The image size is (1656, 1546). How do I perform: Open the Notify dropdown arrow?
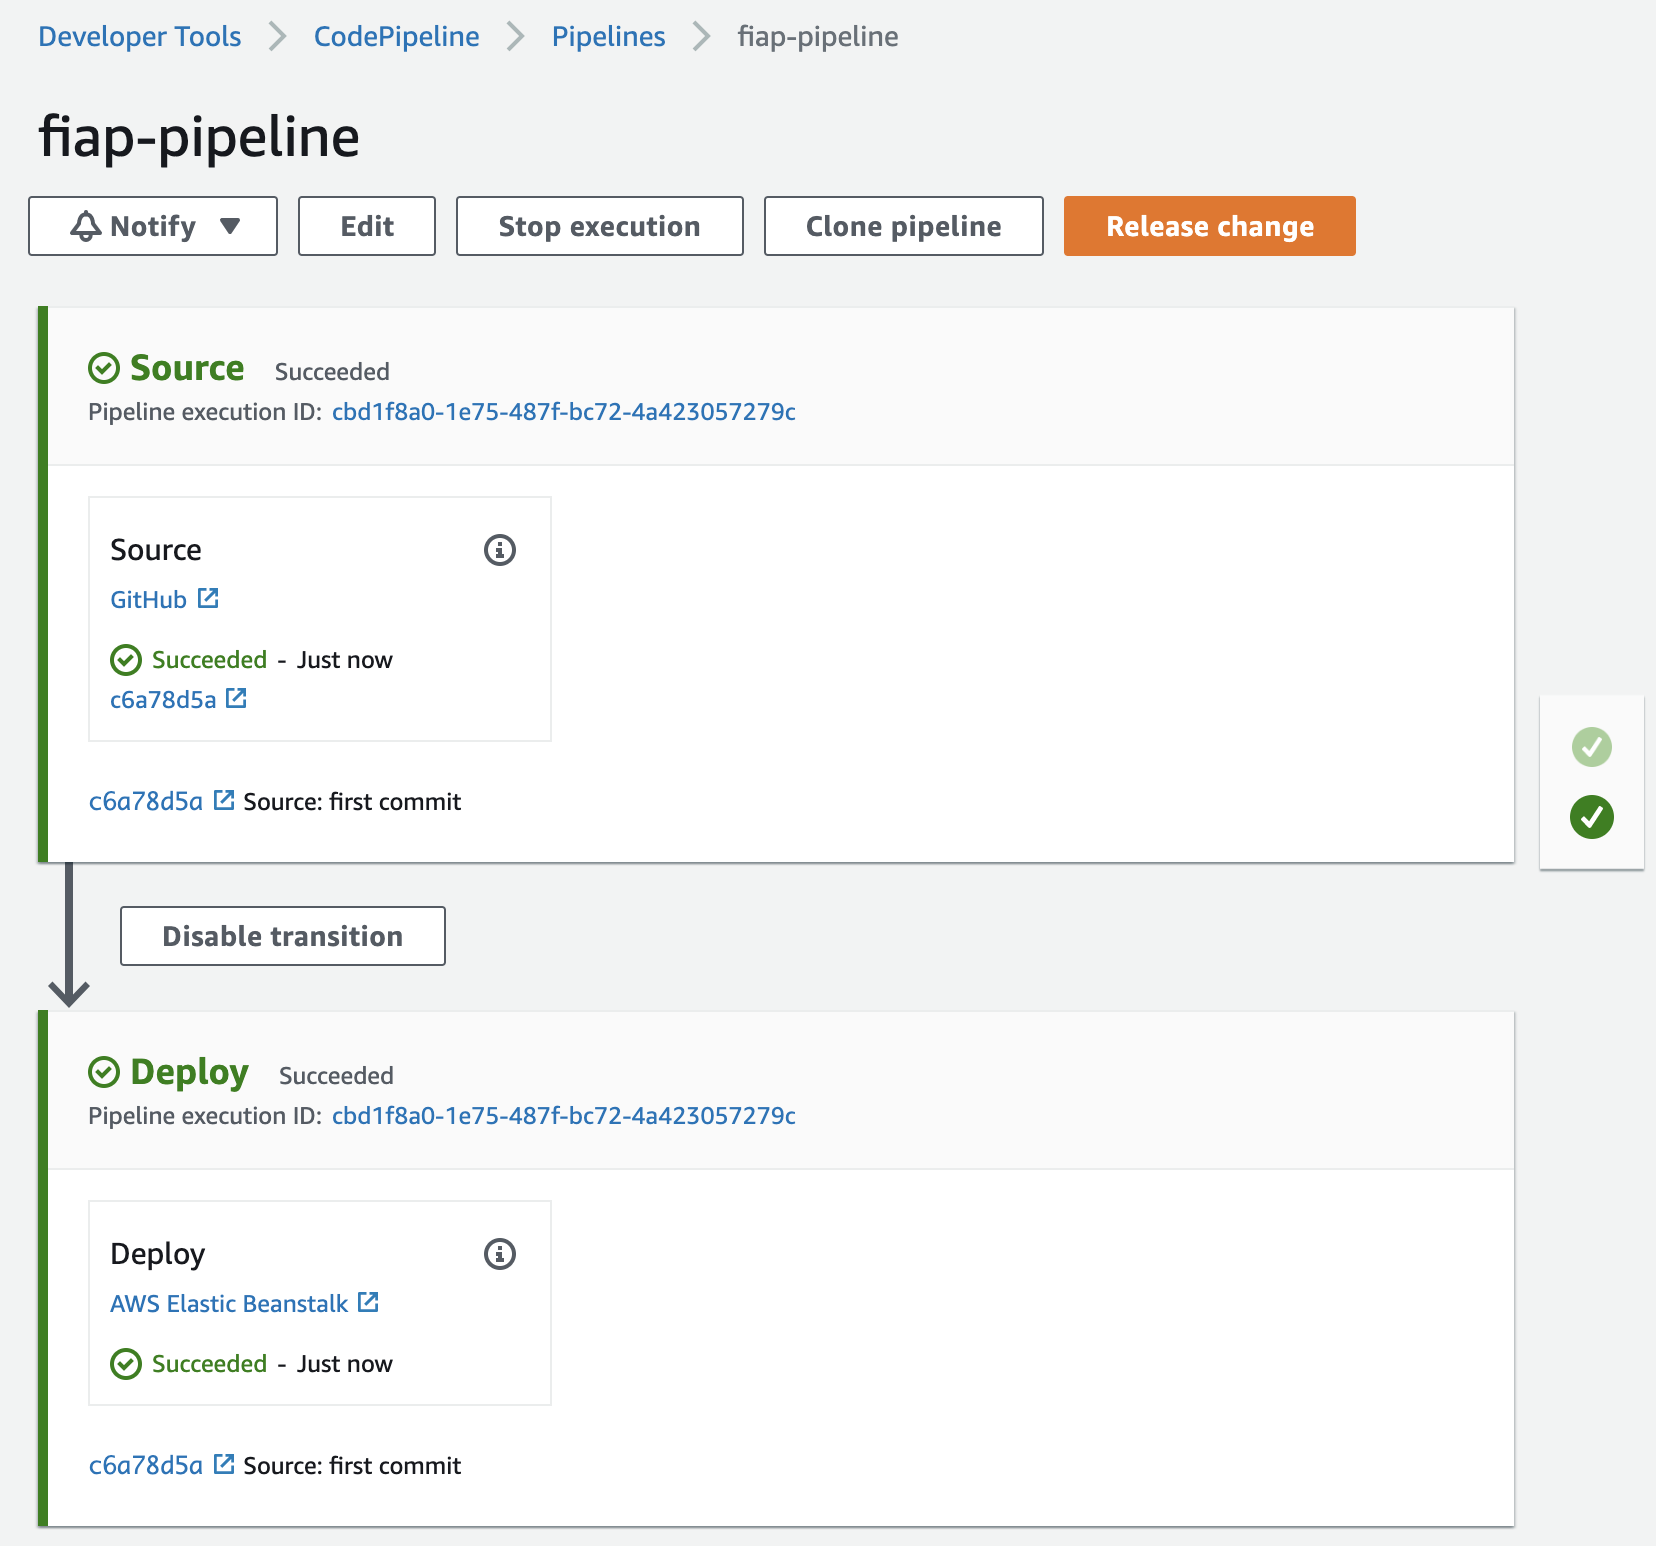click(230, 226)
